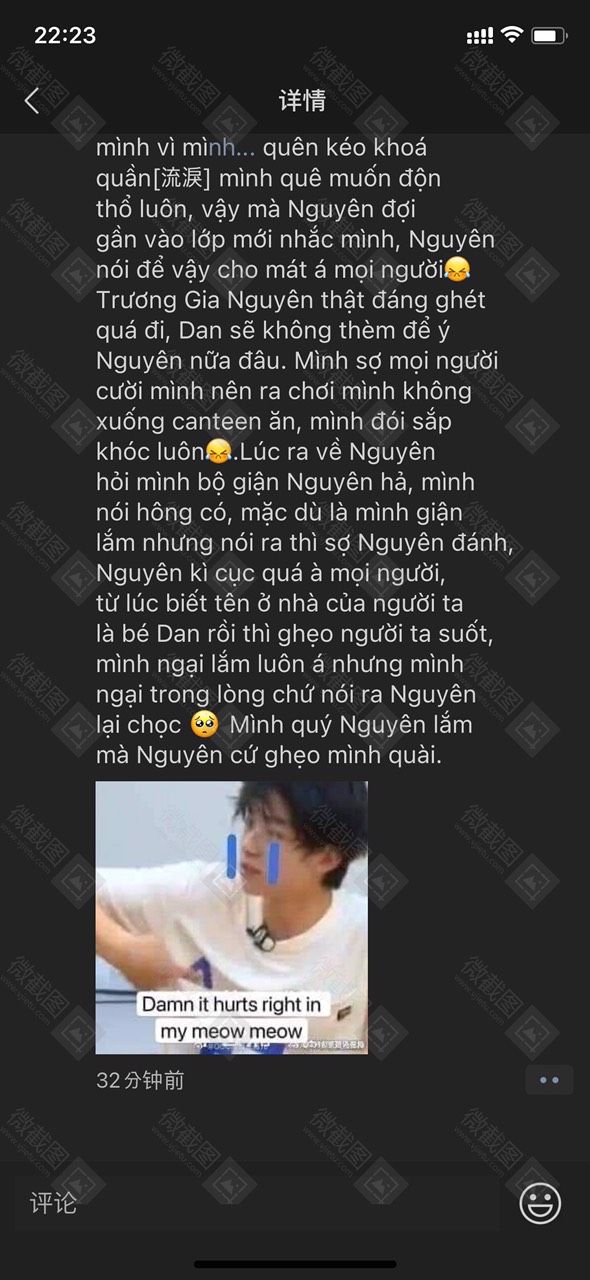Tap the home indicator bar at the bottom
This screenshot has width=590, height=1280.
295,1264
